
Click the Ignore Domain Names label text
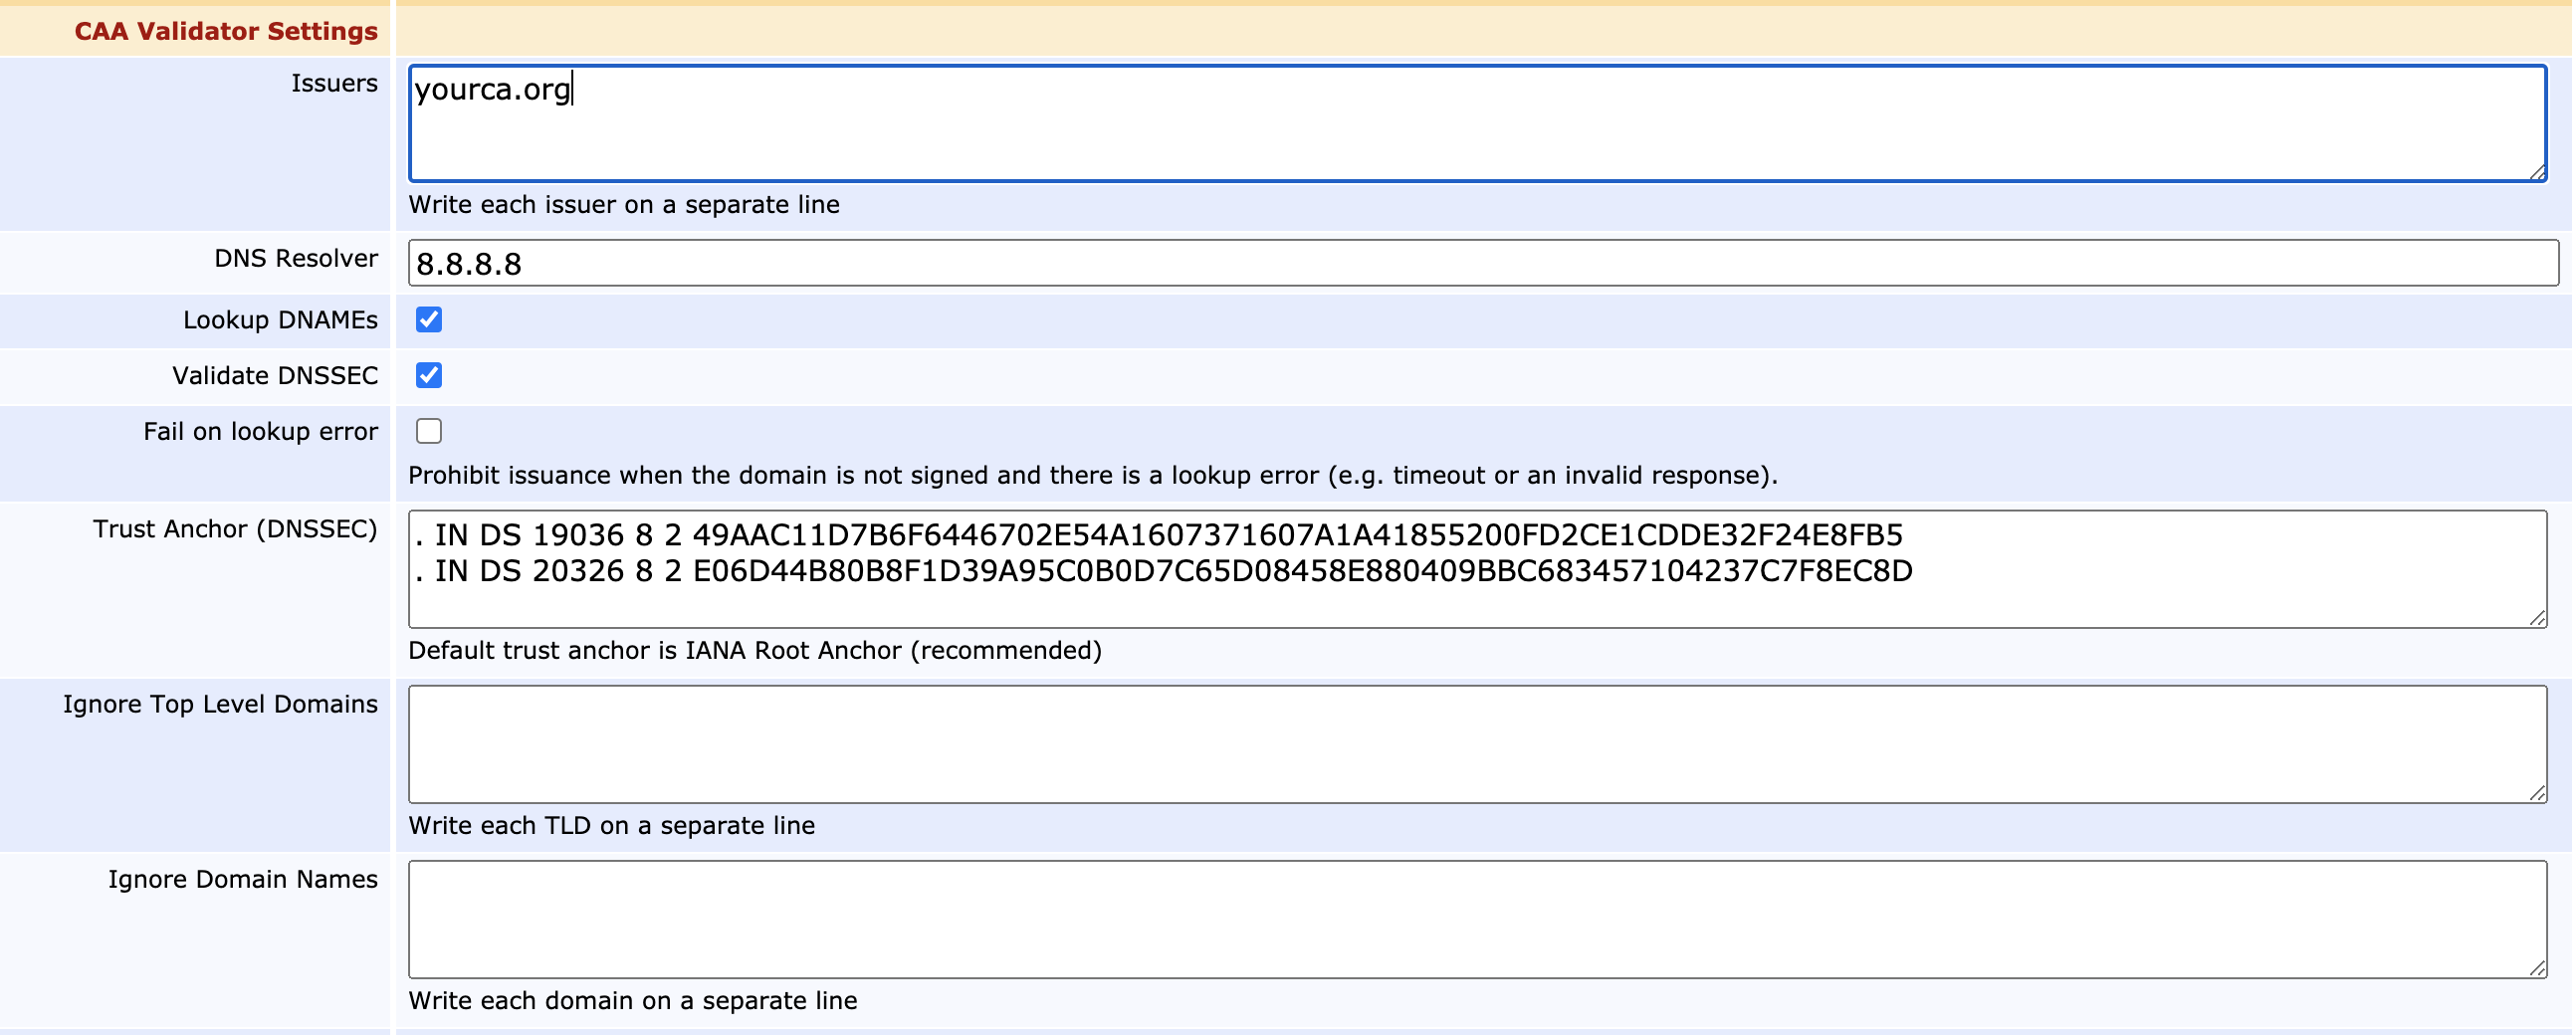[243, 880]
